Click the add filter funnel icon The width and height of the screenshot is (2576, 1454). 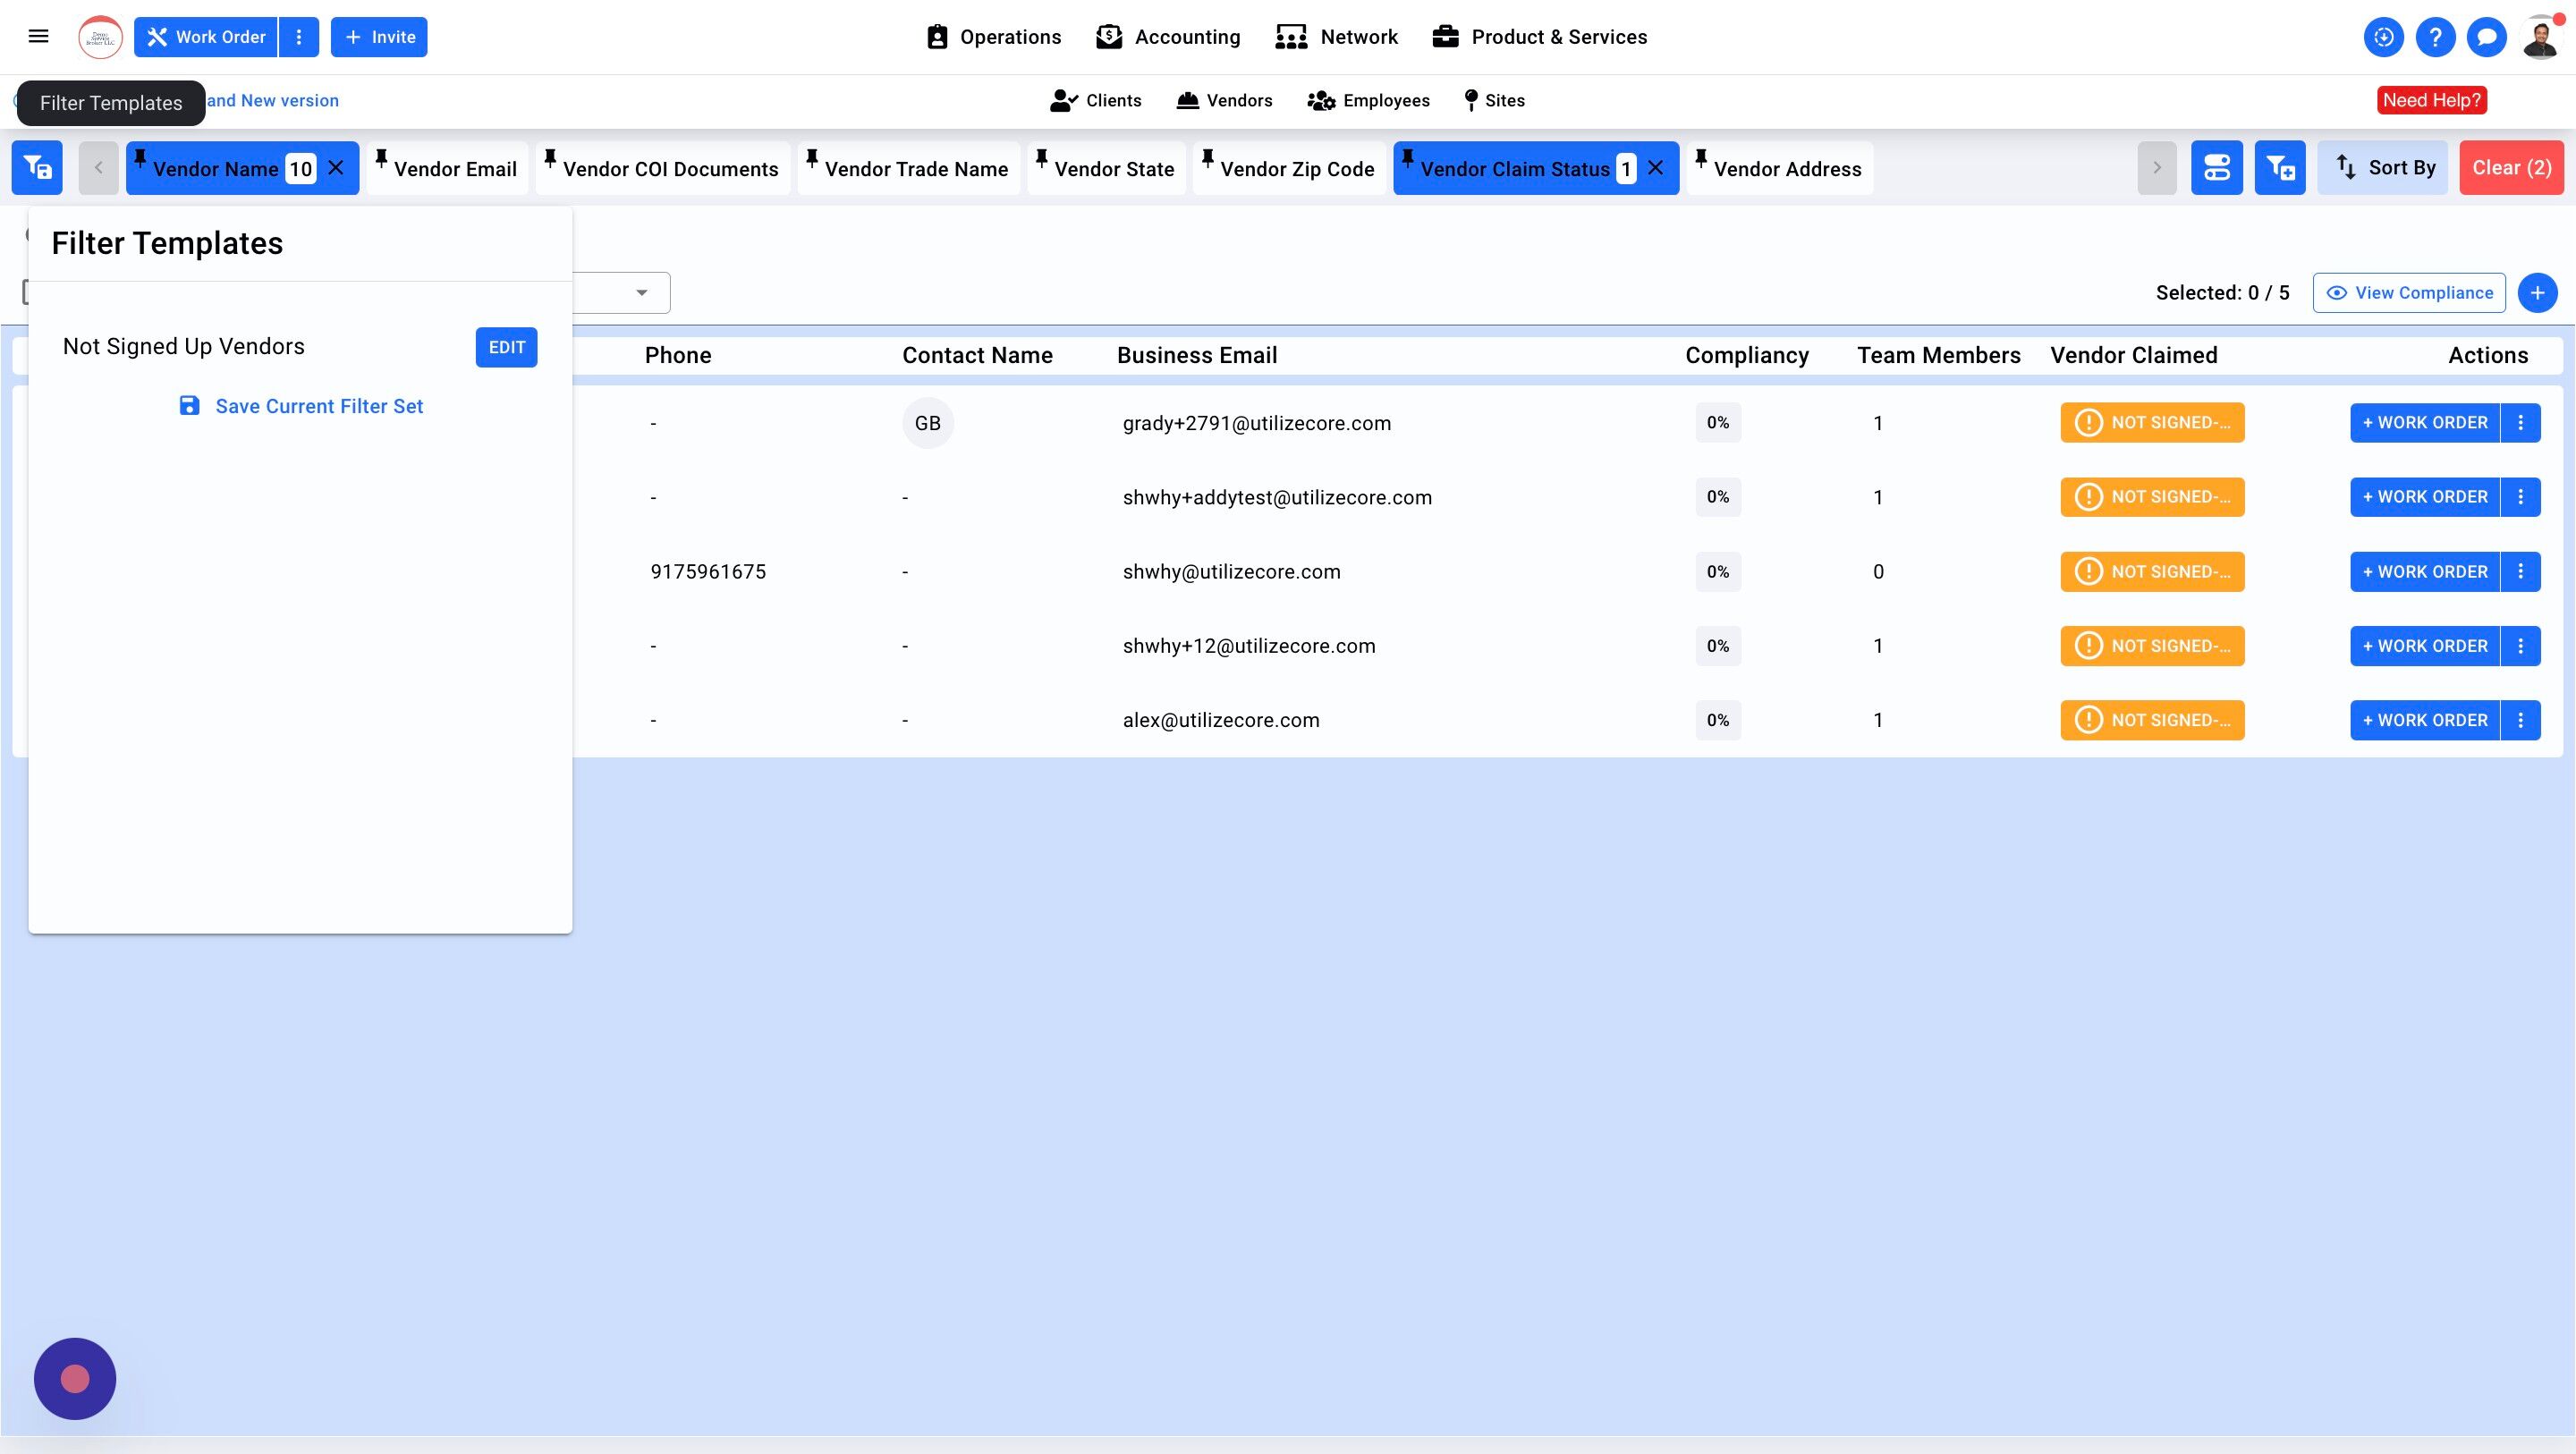pos(2279,168)
